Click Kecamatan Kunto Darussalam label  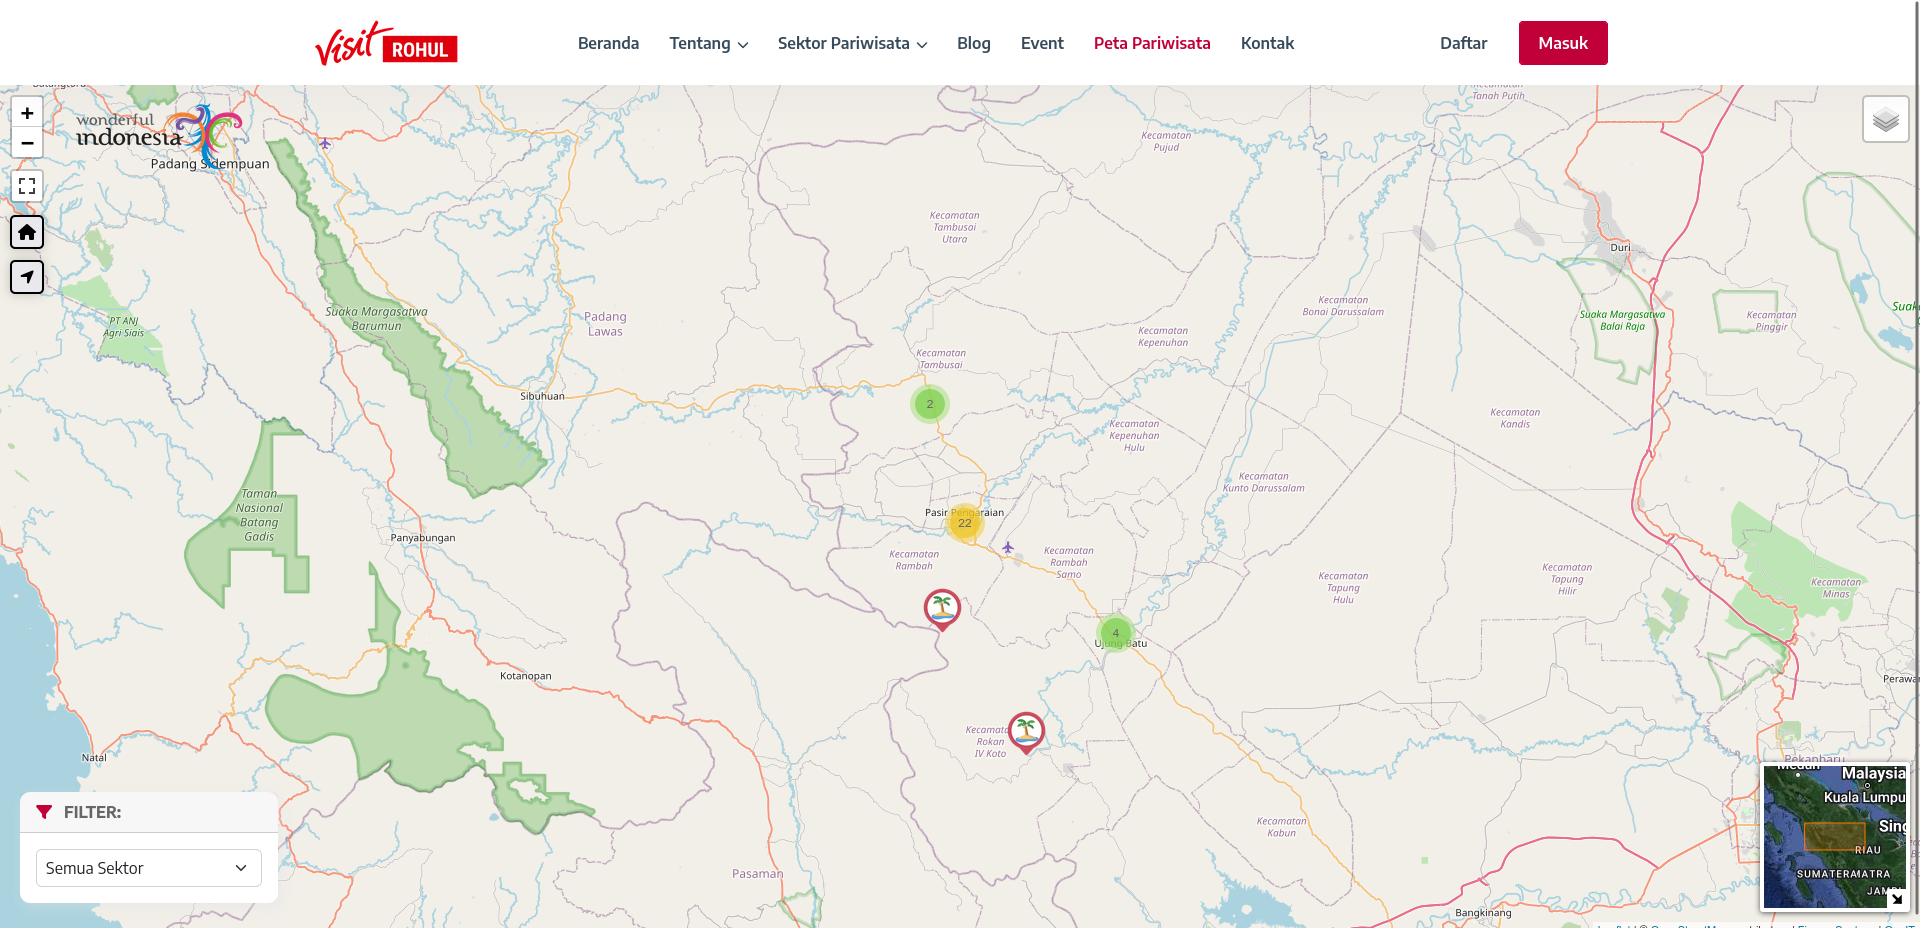pyautogui.click(x=1263, y=482)
